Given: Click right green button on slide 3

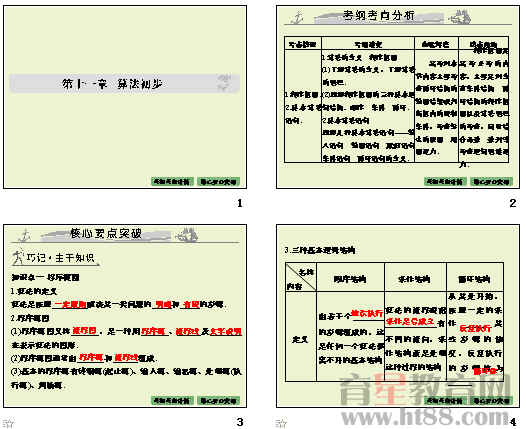Looking at the screenshot, I should point(218,400).
